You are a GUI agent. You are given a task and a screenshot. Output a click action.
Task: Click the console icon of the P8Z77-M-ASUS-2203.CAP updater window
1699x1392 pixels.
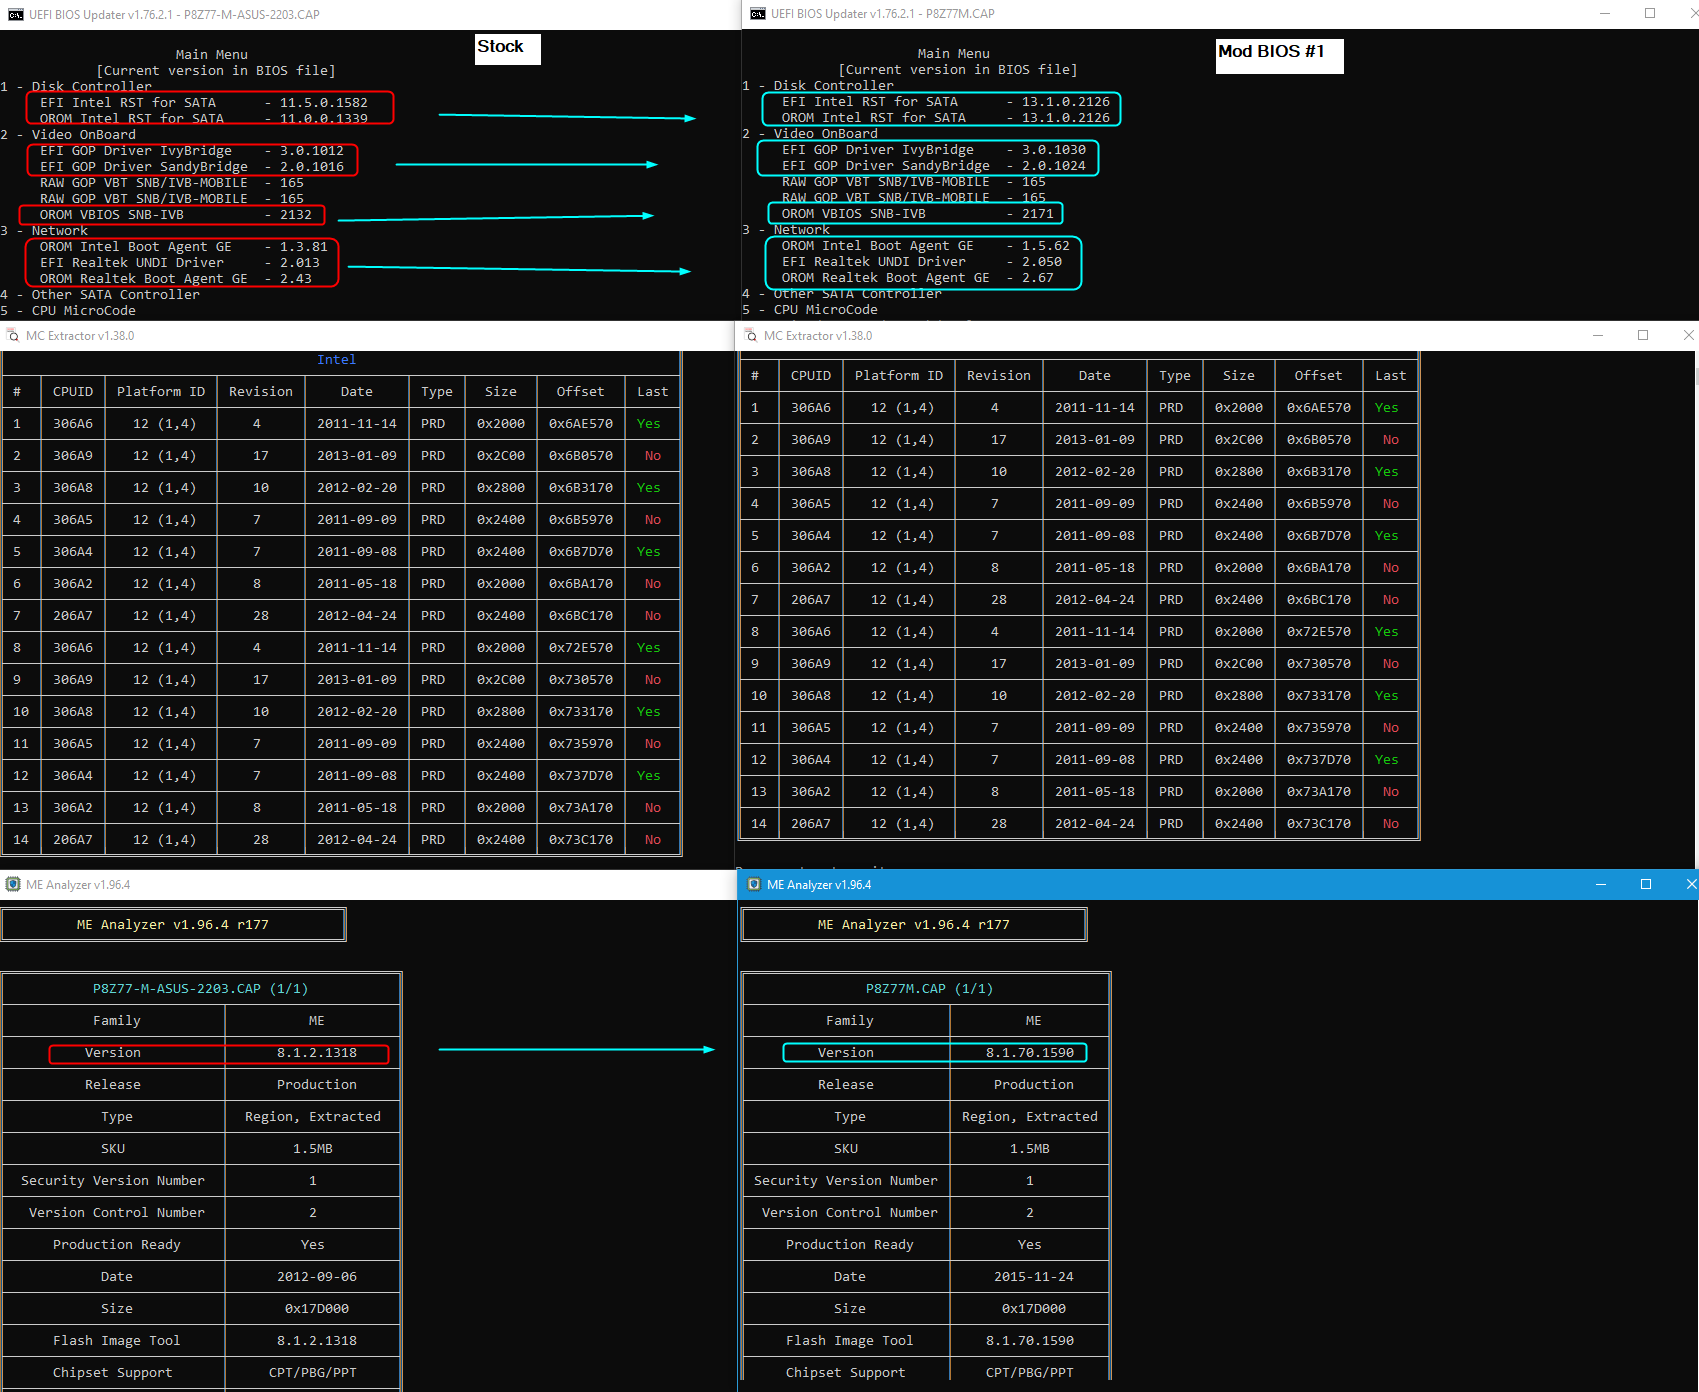click(16, 14)
